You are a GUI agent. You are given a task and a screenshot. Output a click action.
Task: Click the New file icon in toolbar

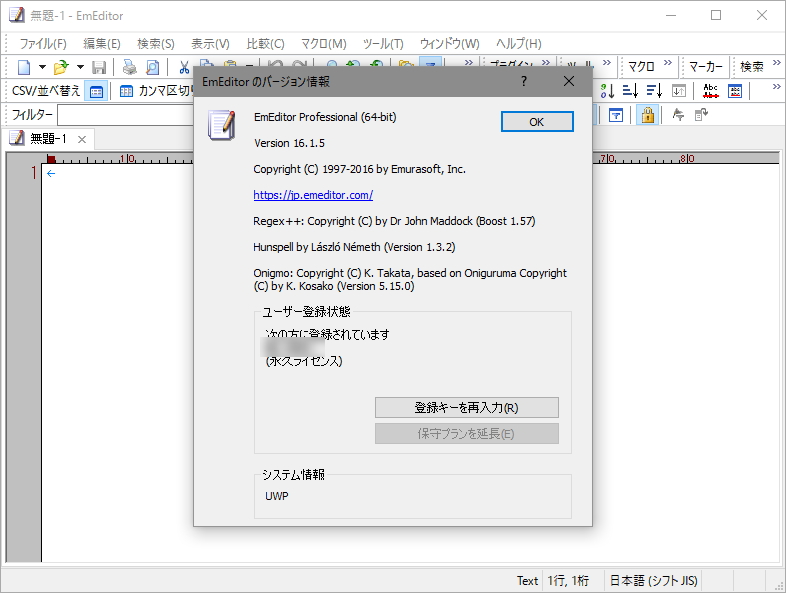click(x=24, y=67)
